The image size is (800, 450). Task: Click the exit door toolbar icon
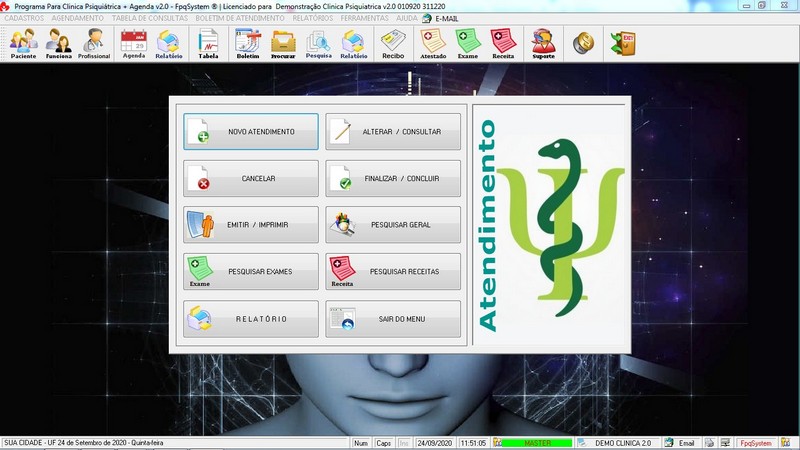coord(623,43)
